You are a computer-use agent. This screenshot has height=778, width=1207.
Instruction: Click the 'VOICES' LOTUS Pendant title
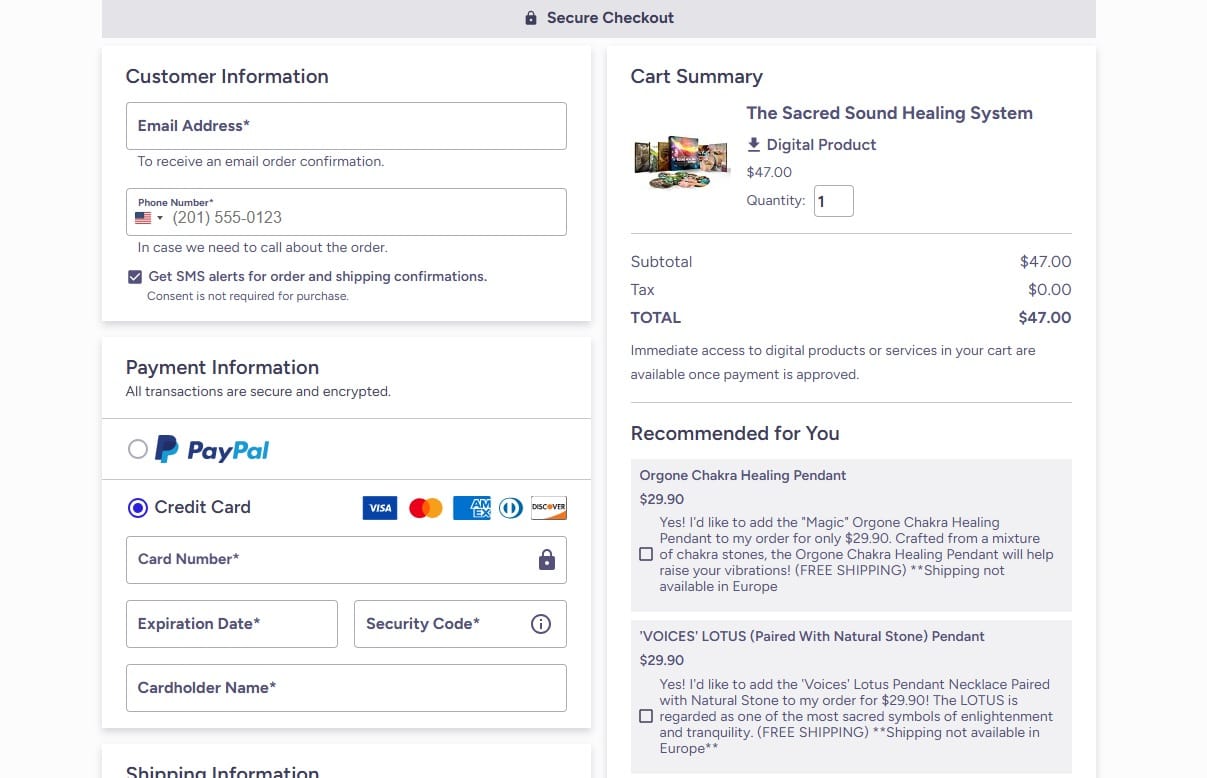812,637
